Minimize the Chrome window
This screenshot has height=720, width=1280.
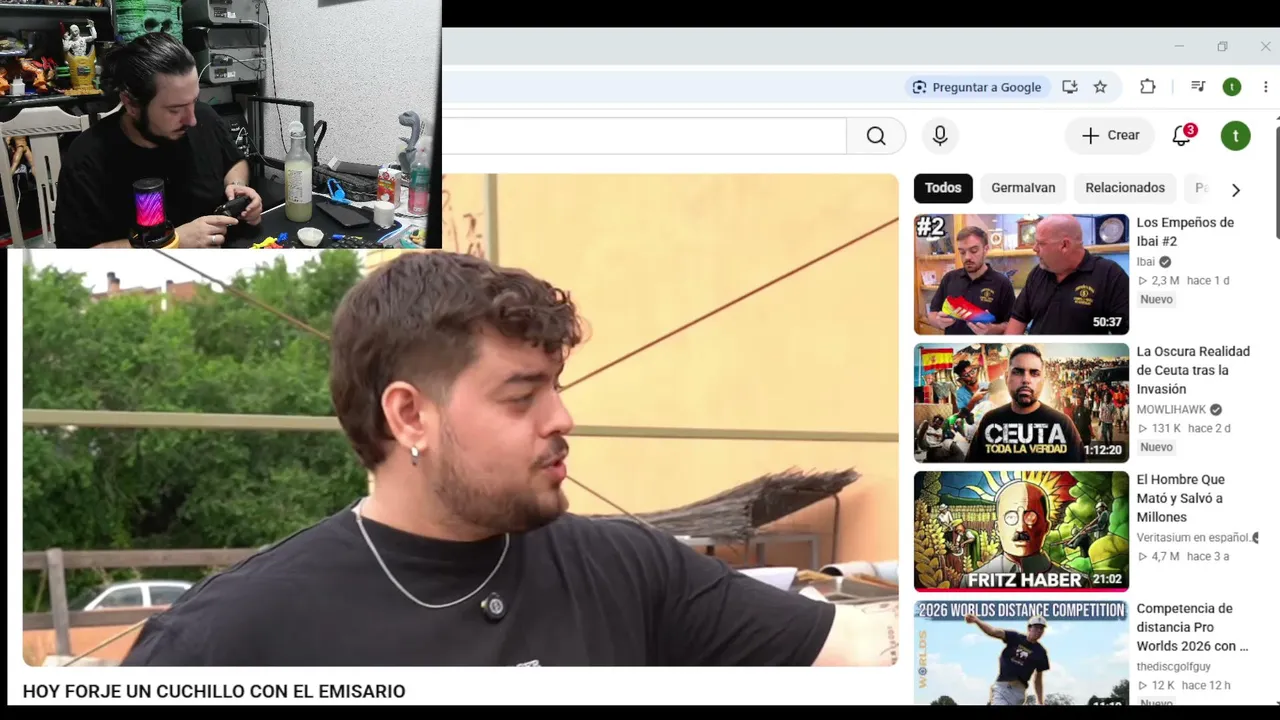1179,46
